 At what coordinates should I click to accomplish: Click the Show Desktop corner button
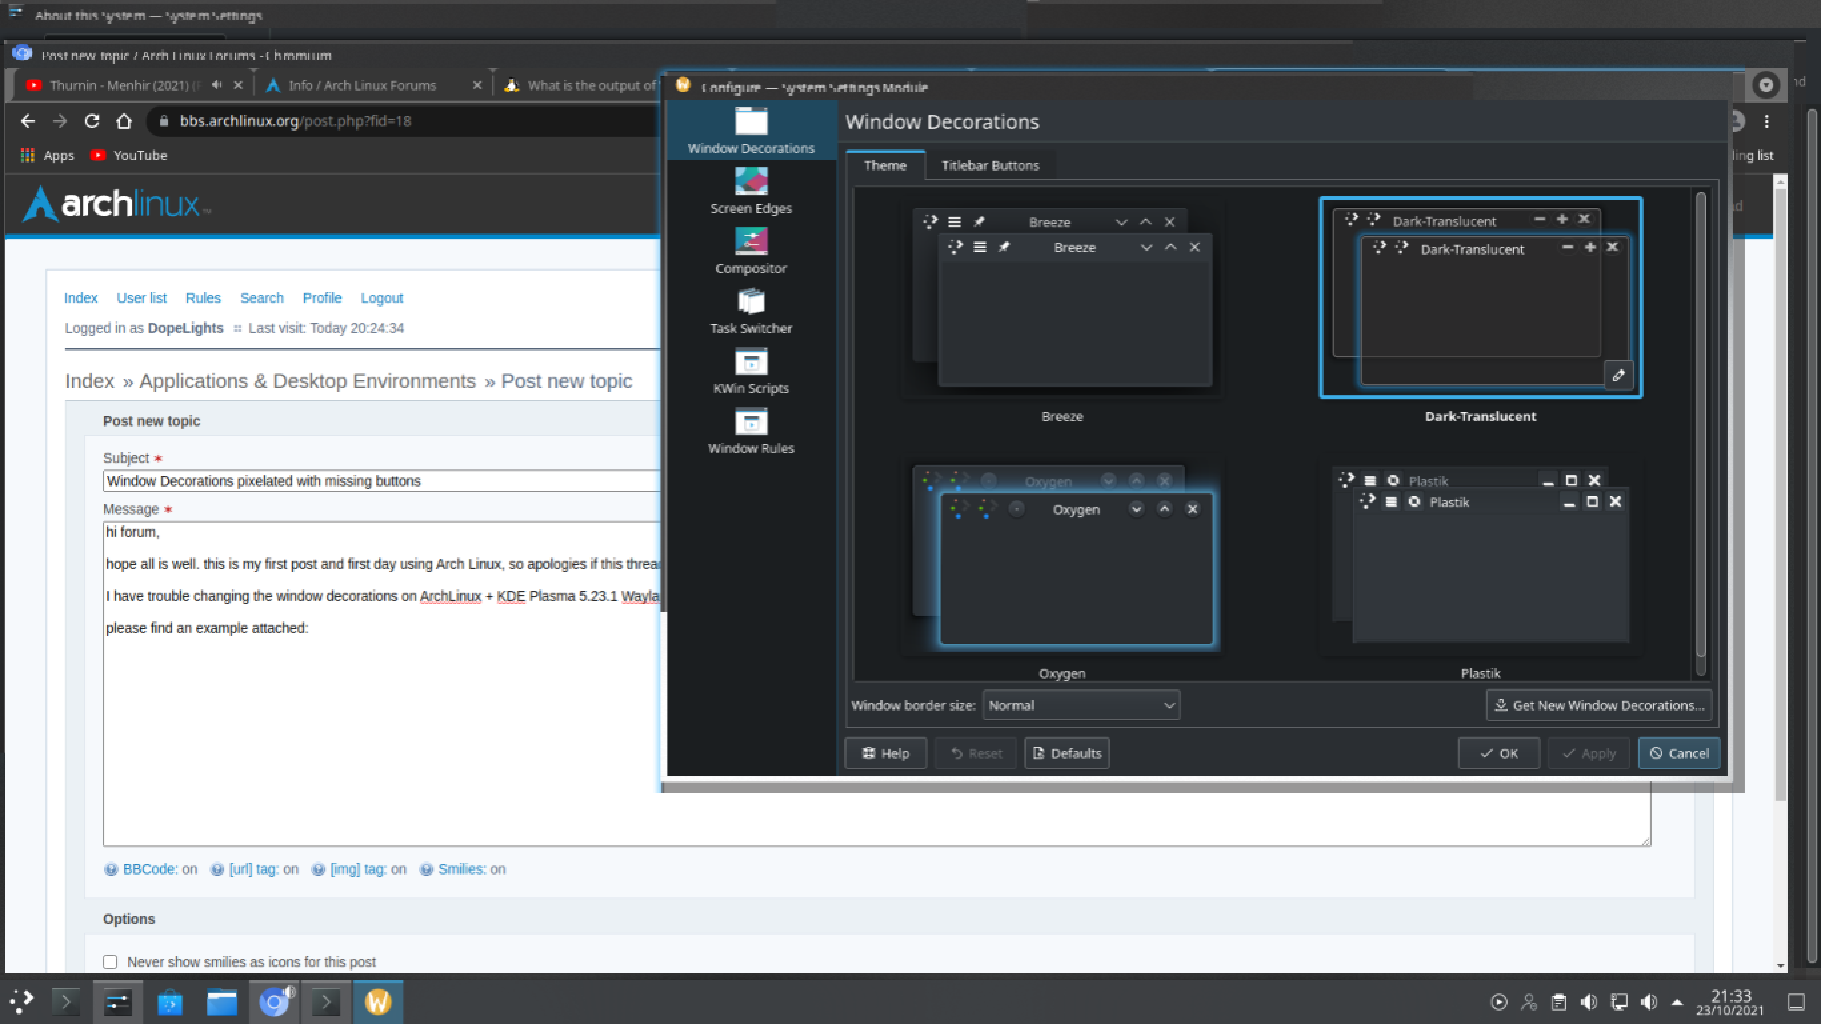click(1796, 1002)
